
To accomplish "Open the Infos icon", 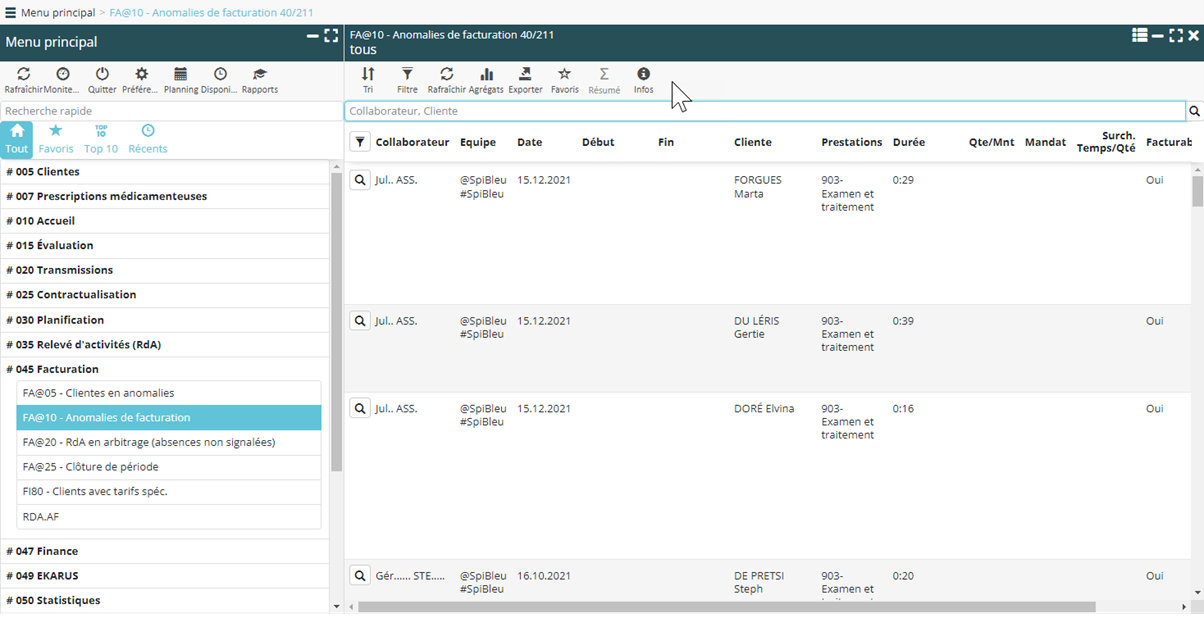I will coord(643,75).
